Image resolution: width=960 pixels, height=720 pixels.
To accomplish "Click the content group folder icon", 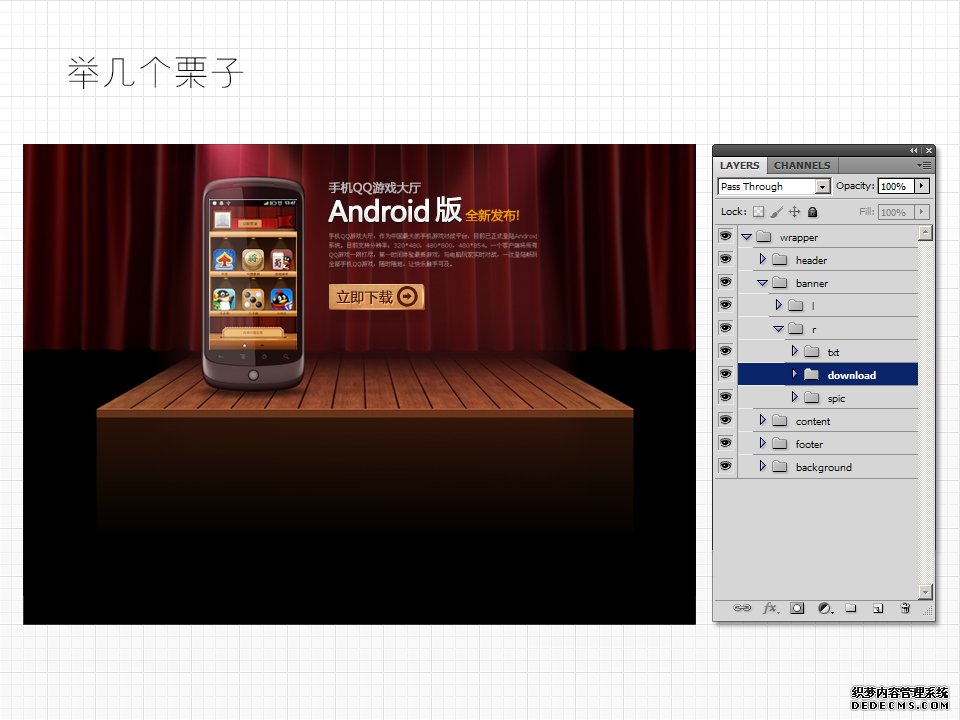I will tap(779, 420).
